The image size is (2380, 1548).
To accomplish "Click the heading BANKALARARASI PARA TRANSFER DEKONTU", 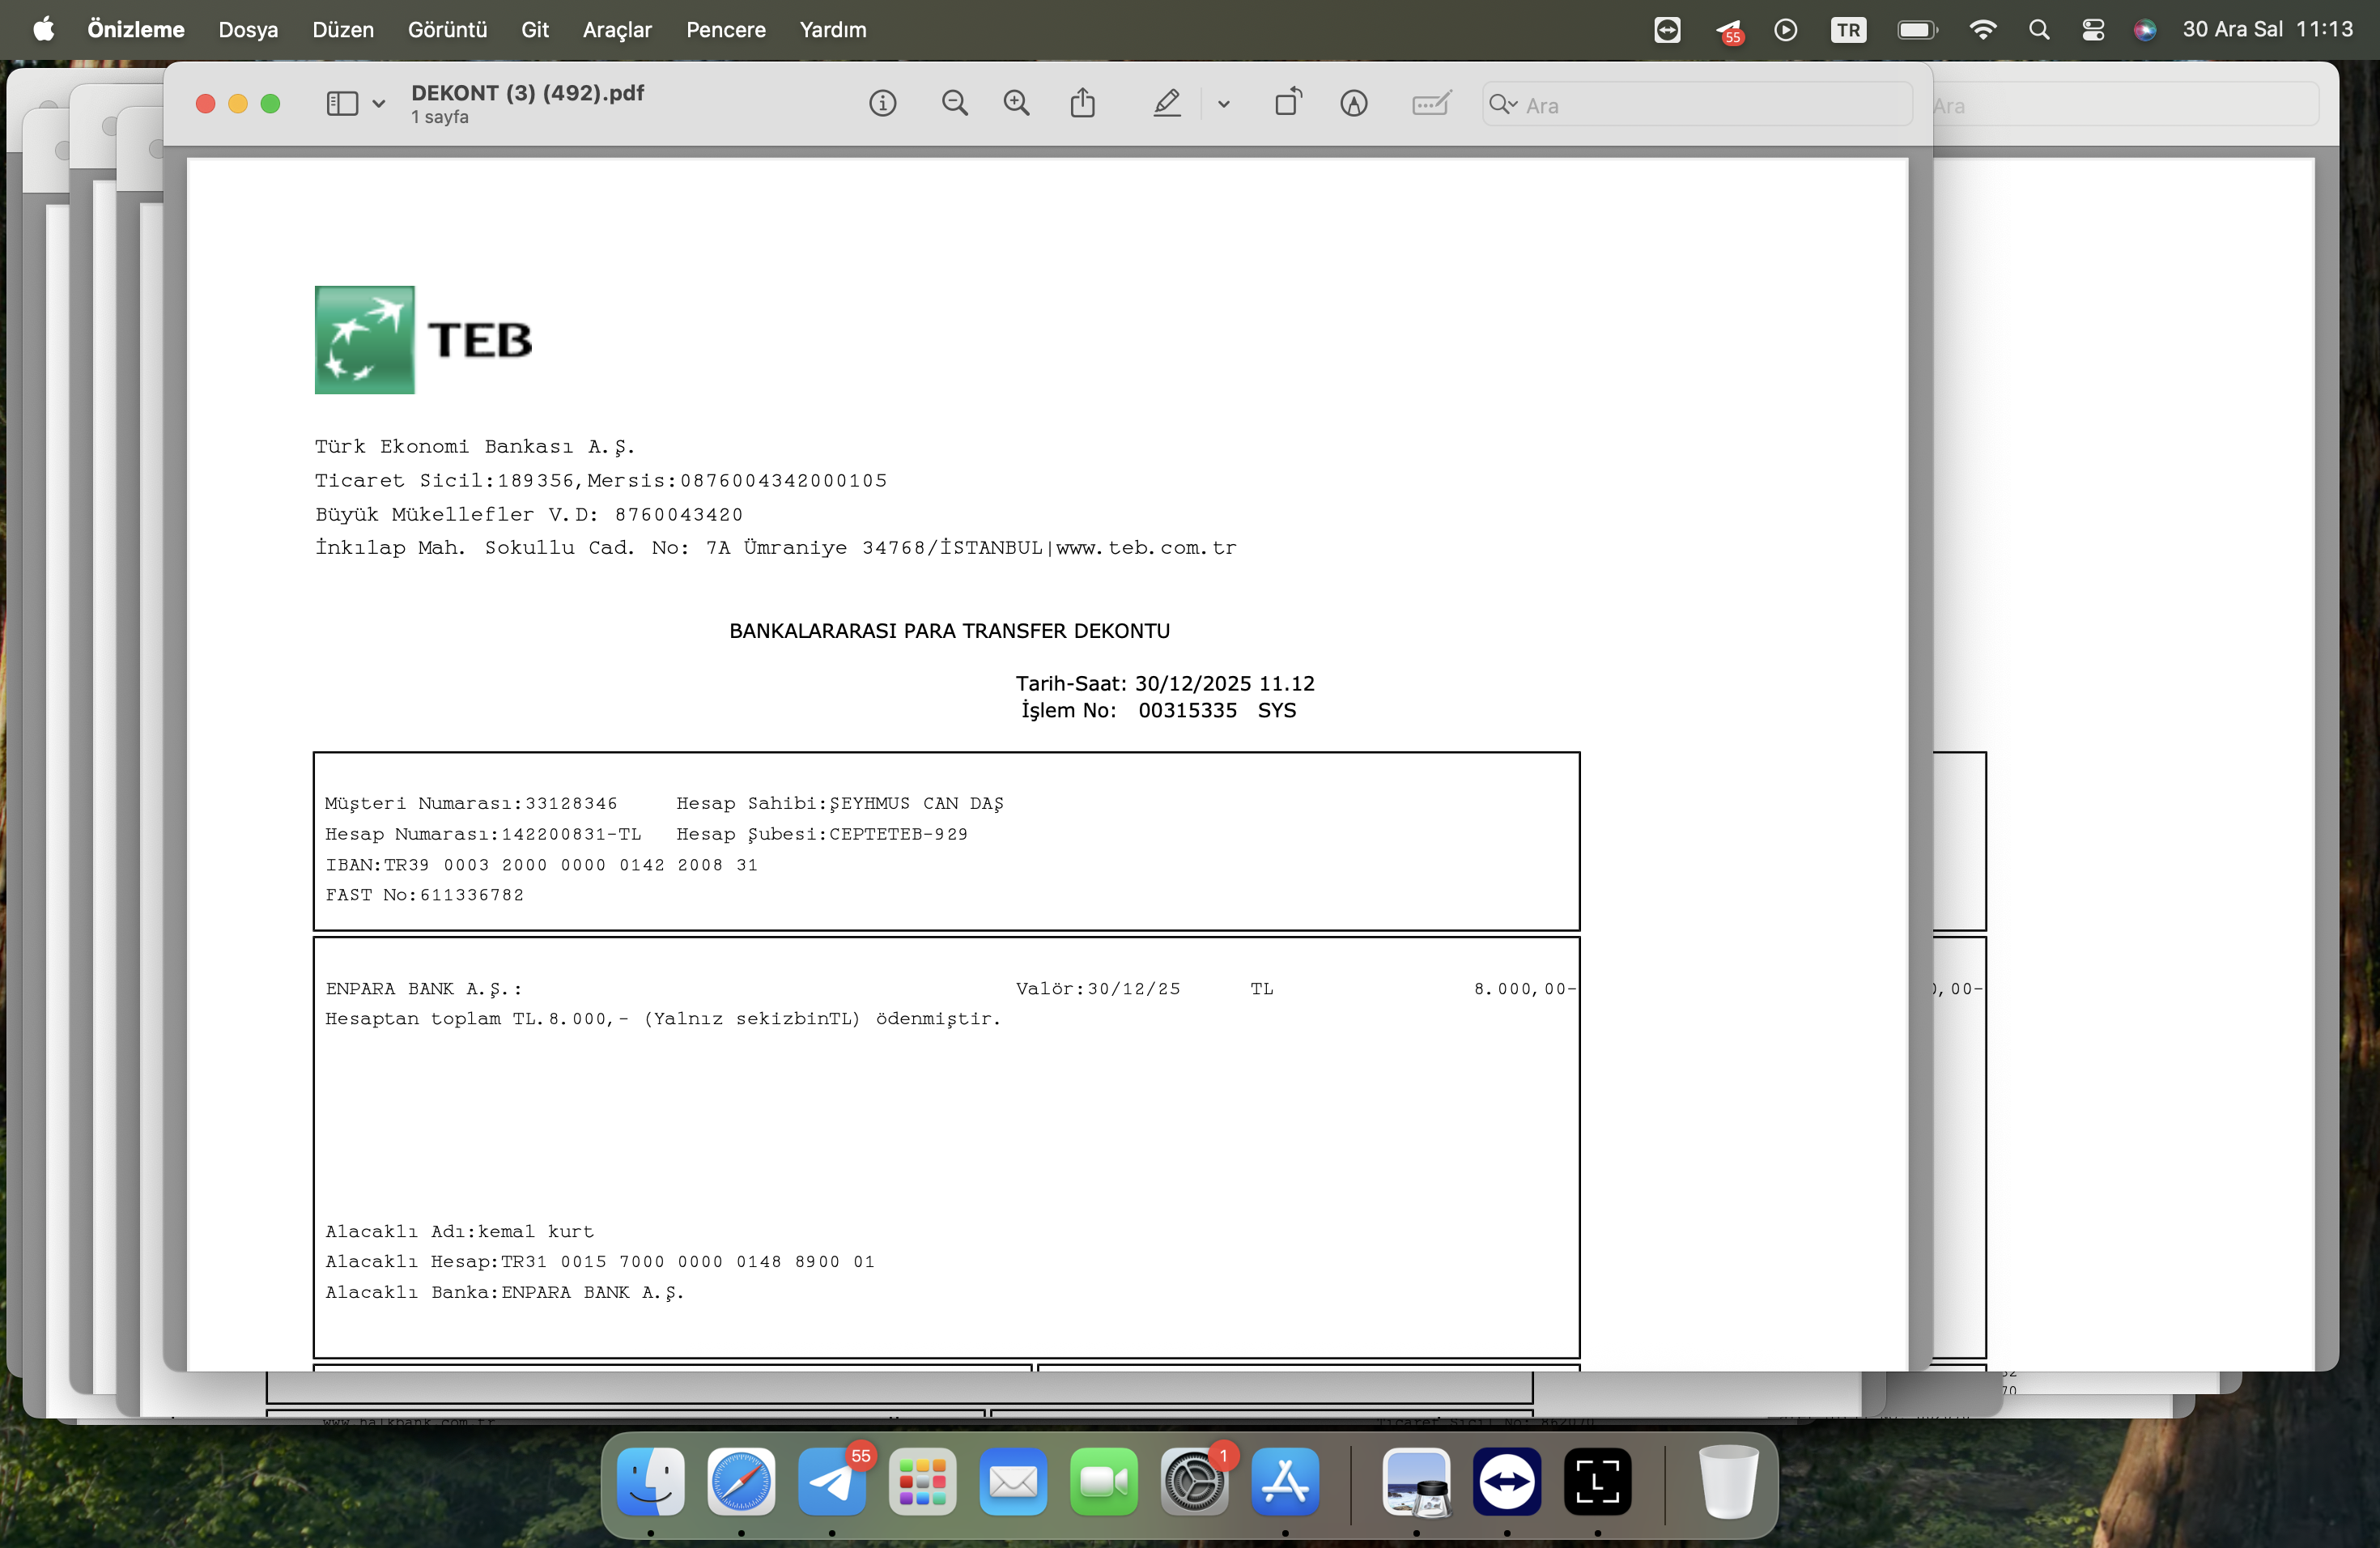I will pos(949,631).
